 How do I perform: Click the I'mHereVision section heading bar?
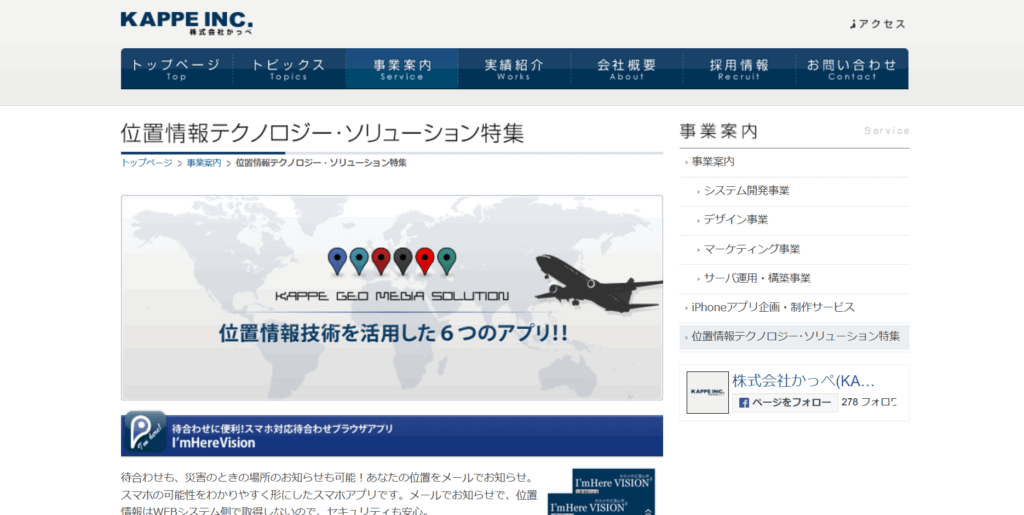pos(392,435)
